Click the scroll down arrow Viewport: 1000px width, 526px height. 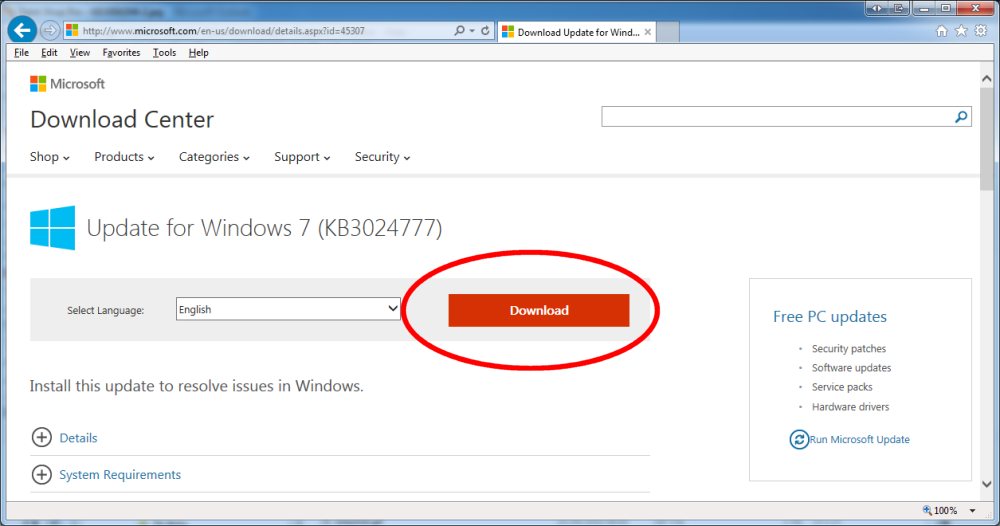pos(987,485)
